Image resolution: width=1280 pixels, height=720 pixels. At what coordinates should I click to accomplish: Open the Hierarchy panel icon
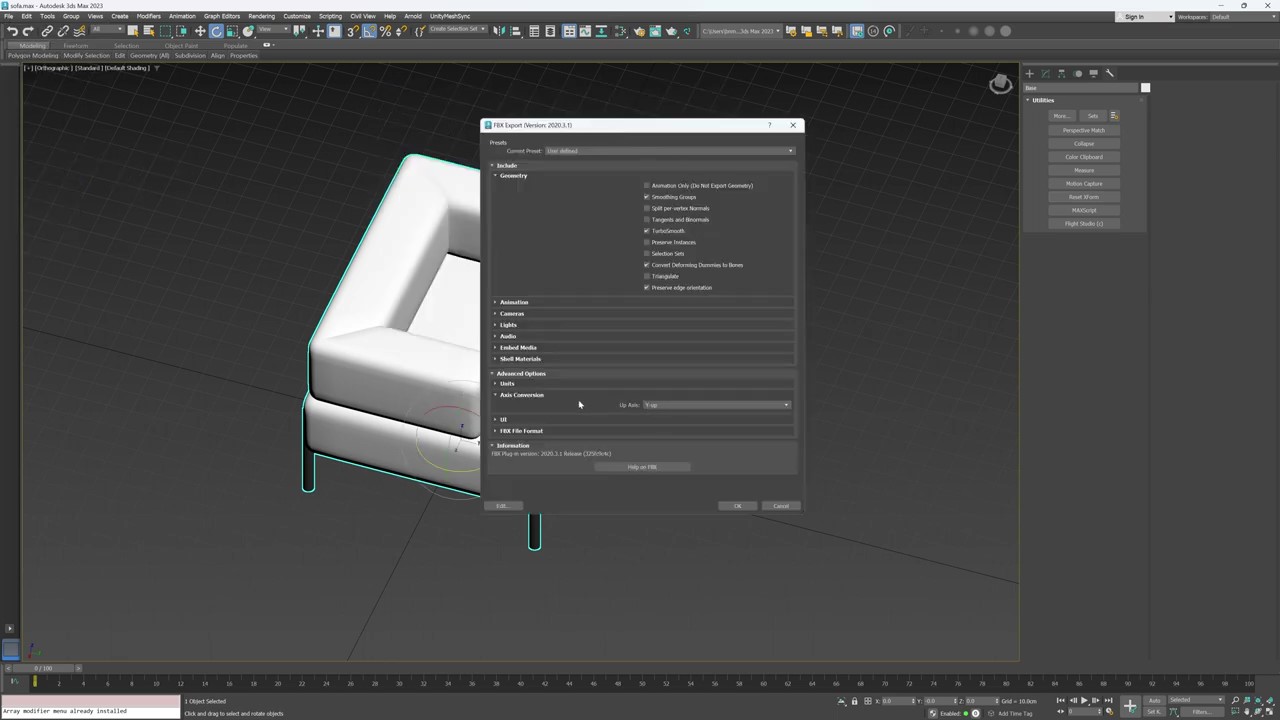click(1062, 73)
